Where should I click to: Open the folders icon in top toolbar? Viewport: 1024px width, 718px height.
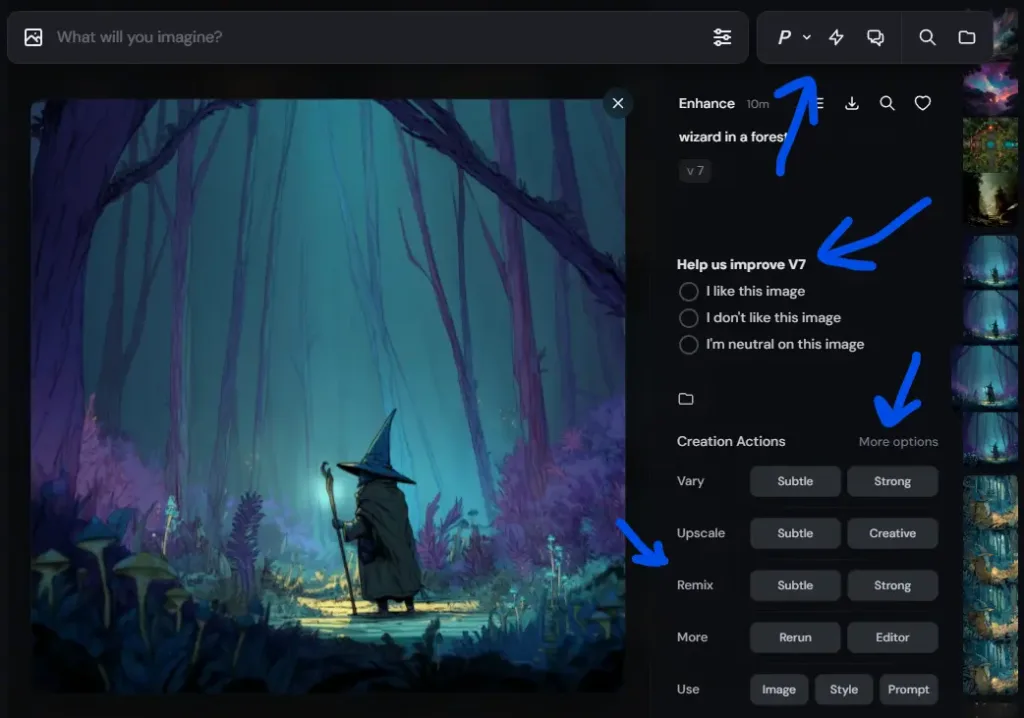point(967,37)
